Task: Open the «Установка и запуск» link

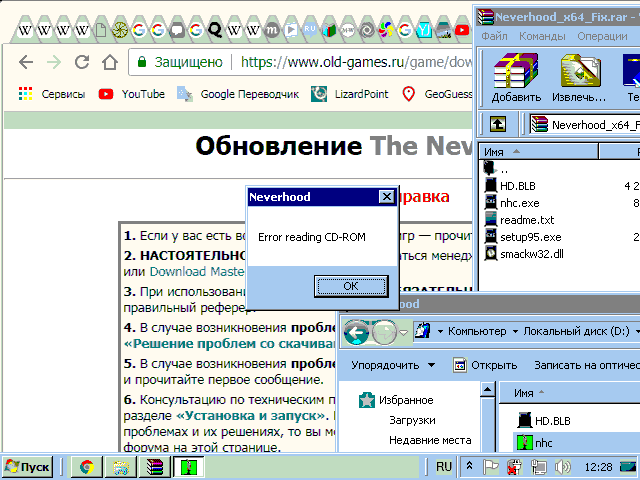Action: click(x=252, y=416)
